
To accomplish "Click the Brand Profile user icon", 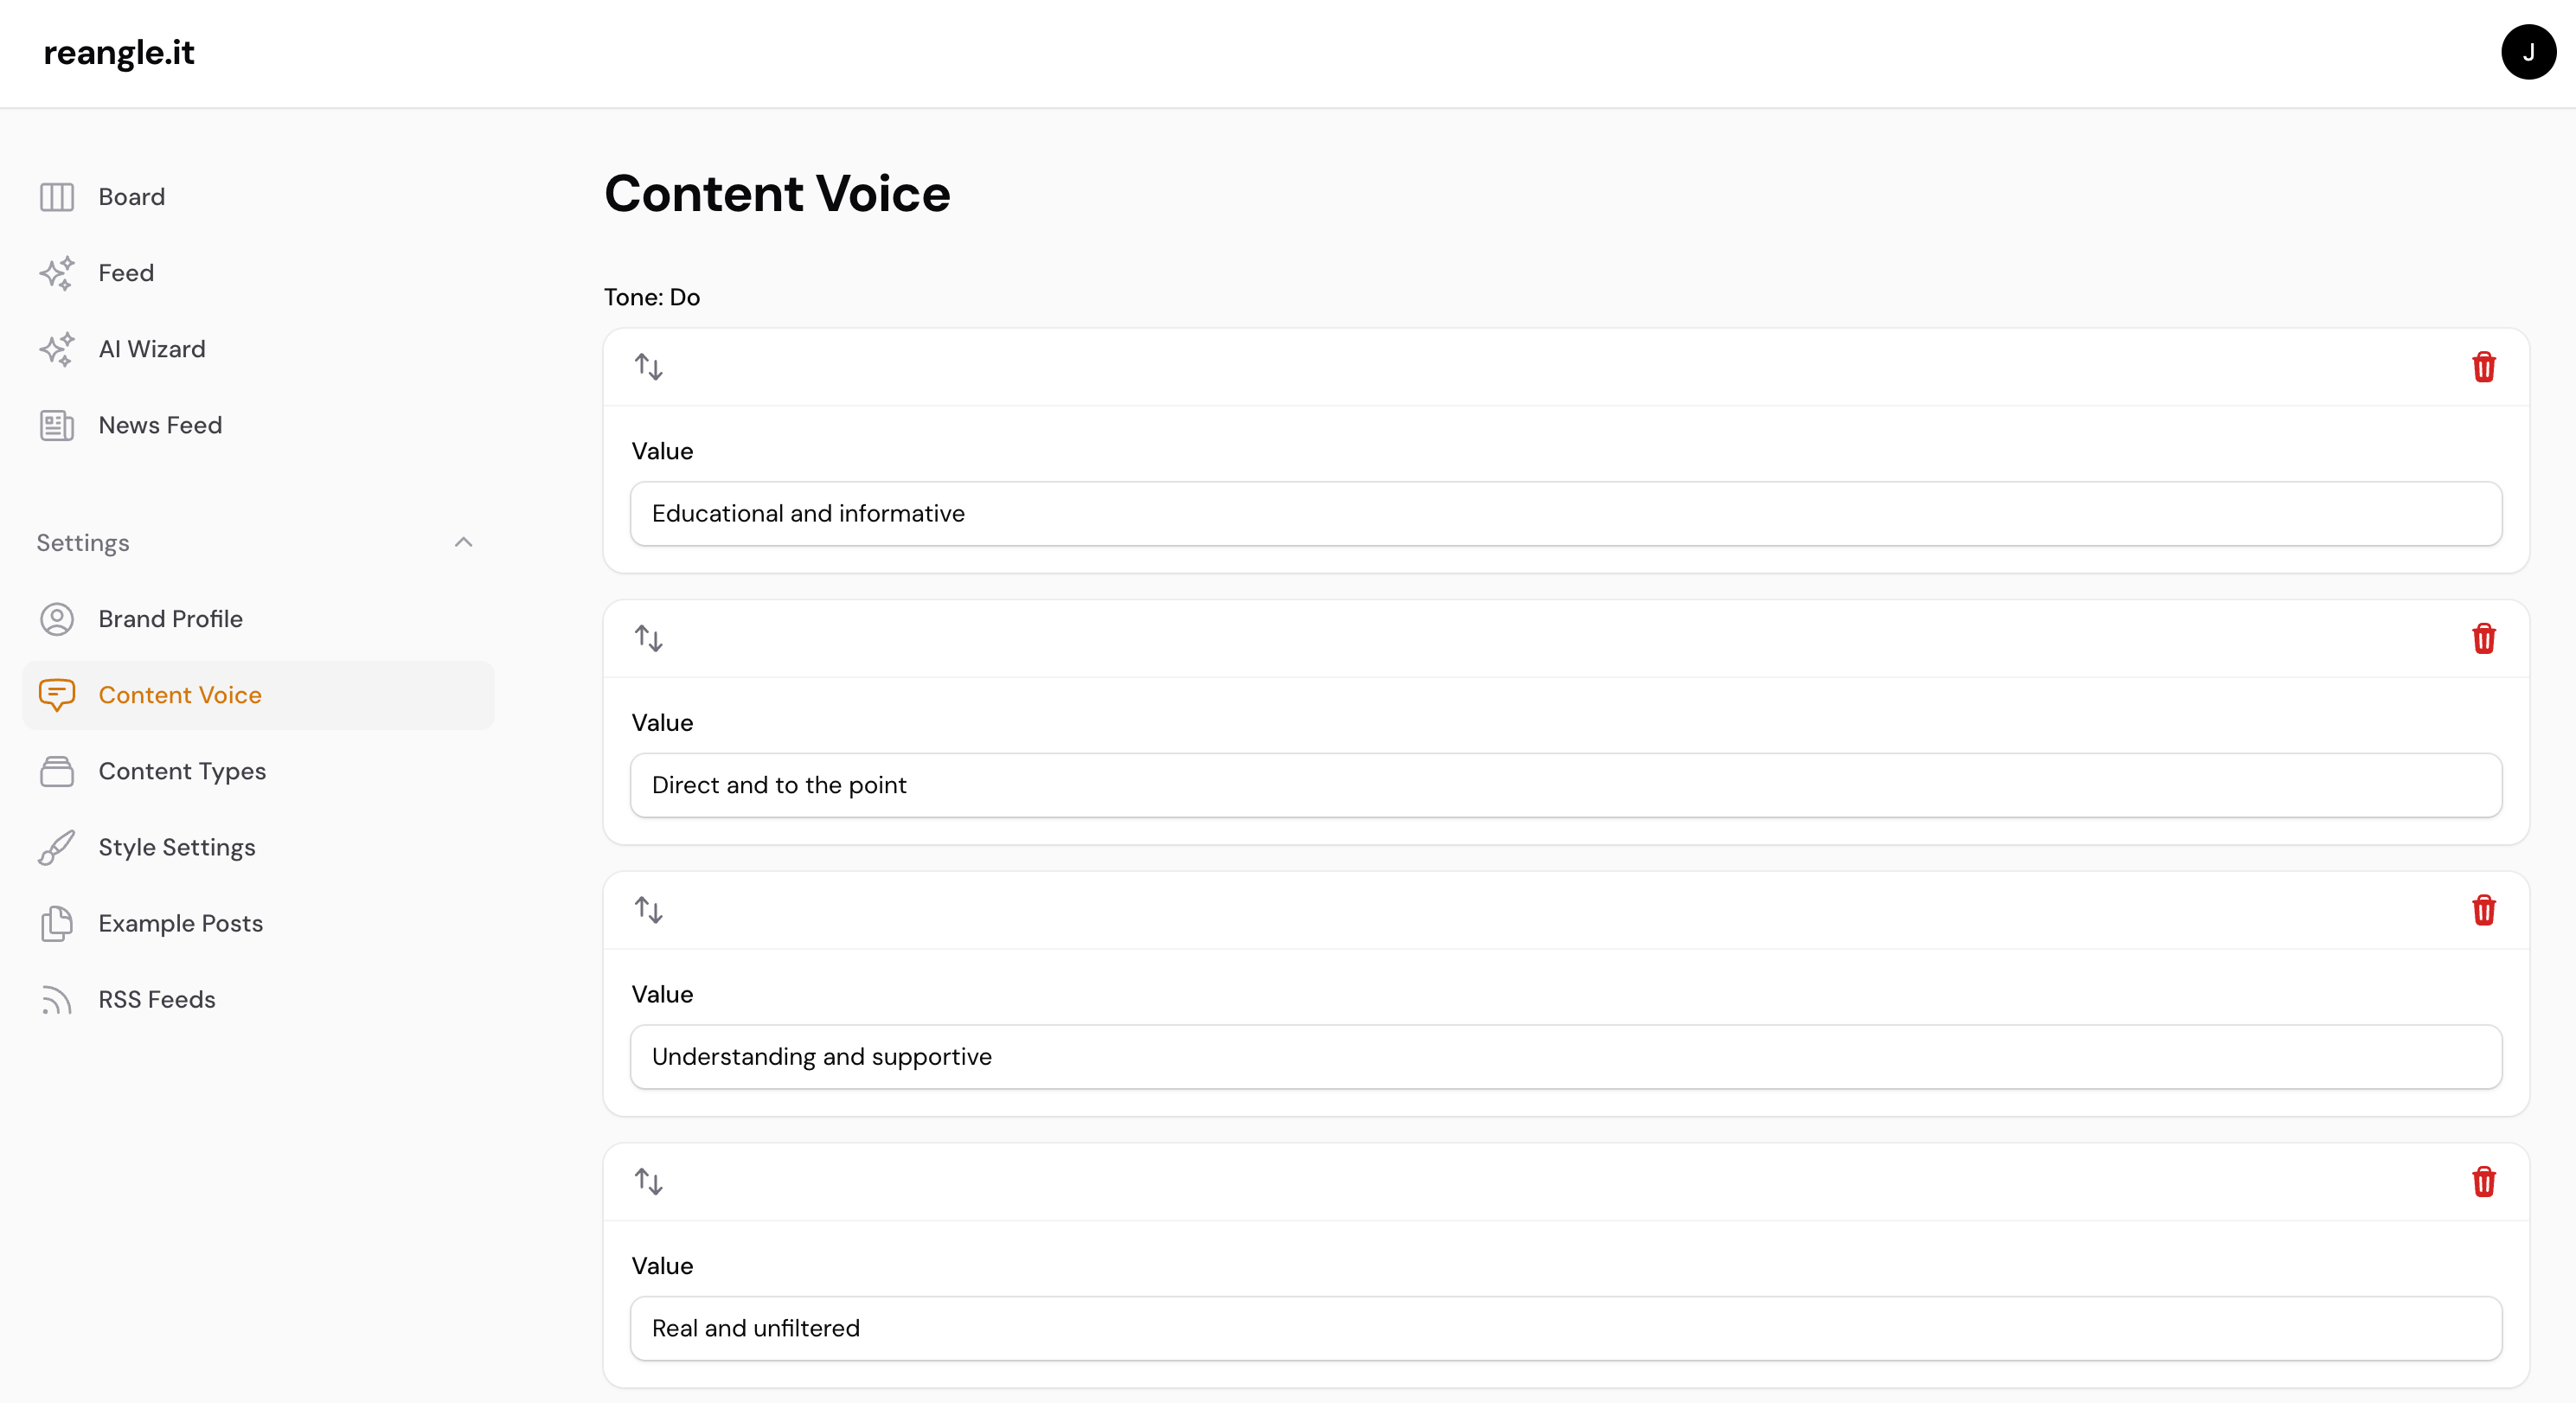I will [56, 619].
